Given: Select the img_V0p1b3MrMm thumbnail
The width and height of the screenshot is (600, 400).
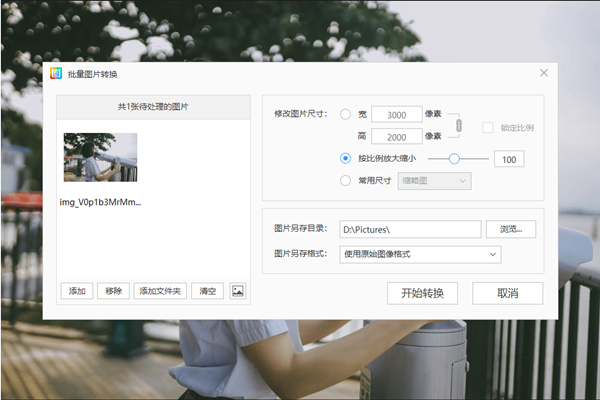Looking at the screenshot, I should click(100, 157).
